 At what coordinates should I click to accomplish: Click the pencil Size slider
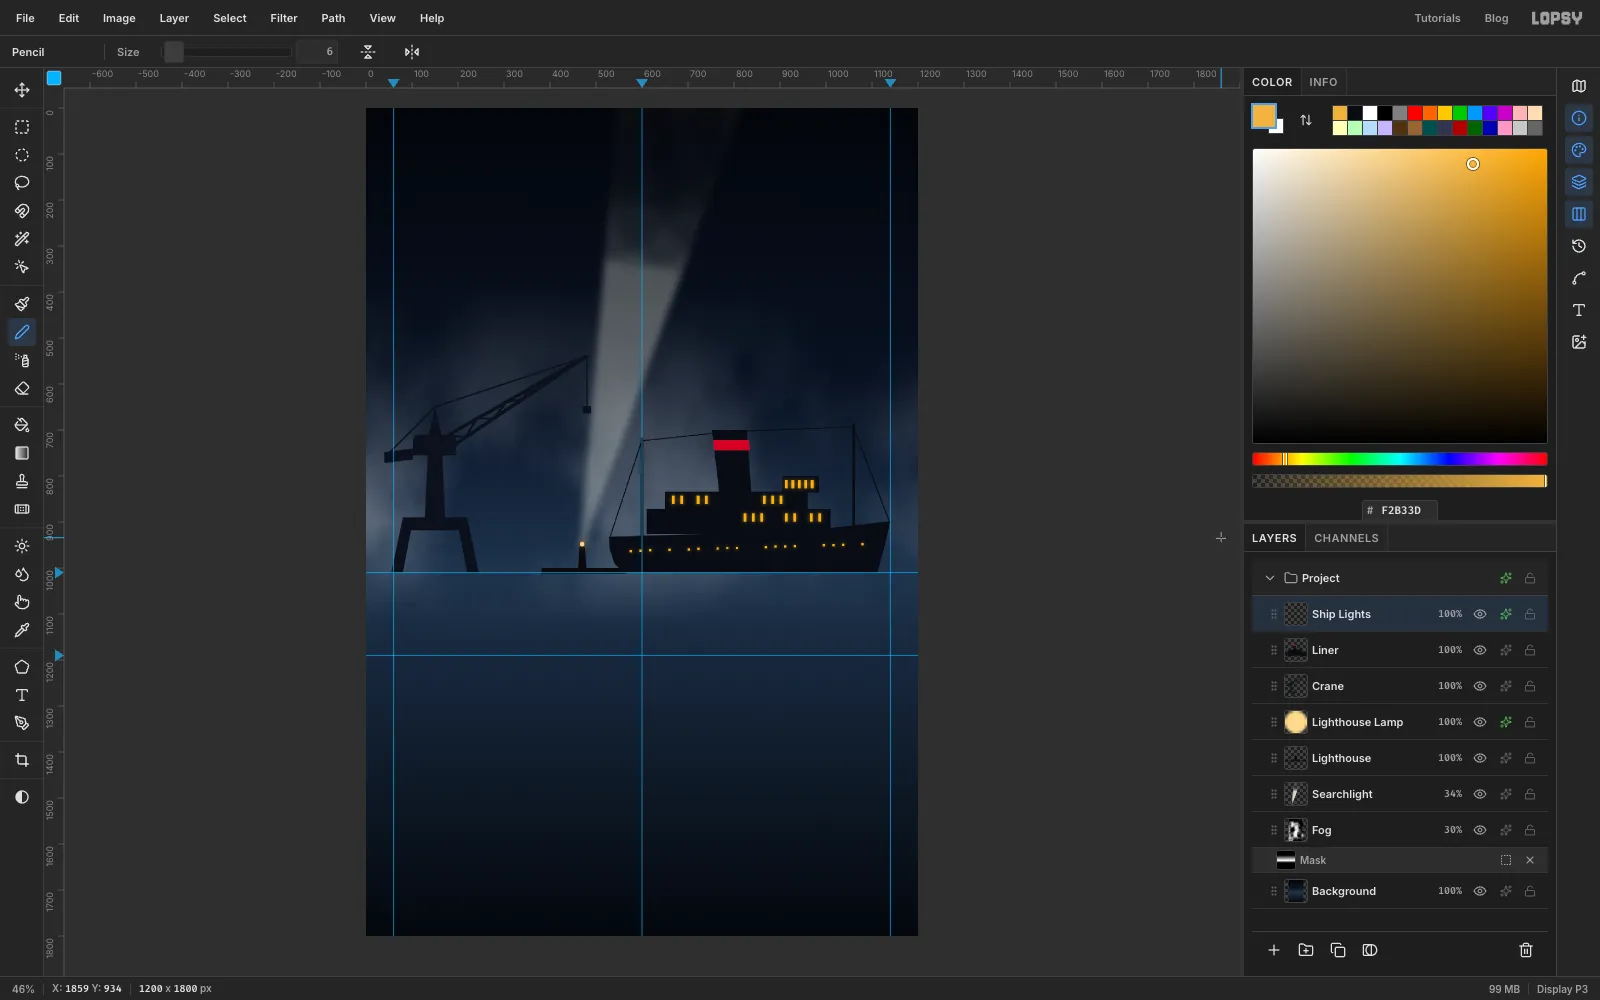(x=228, y=52)
